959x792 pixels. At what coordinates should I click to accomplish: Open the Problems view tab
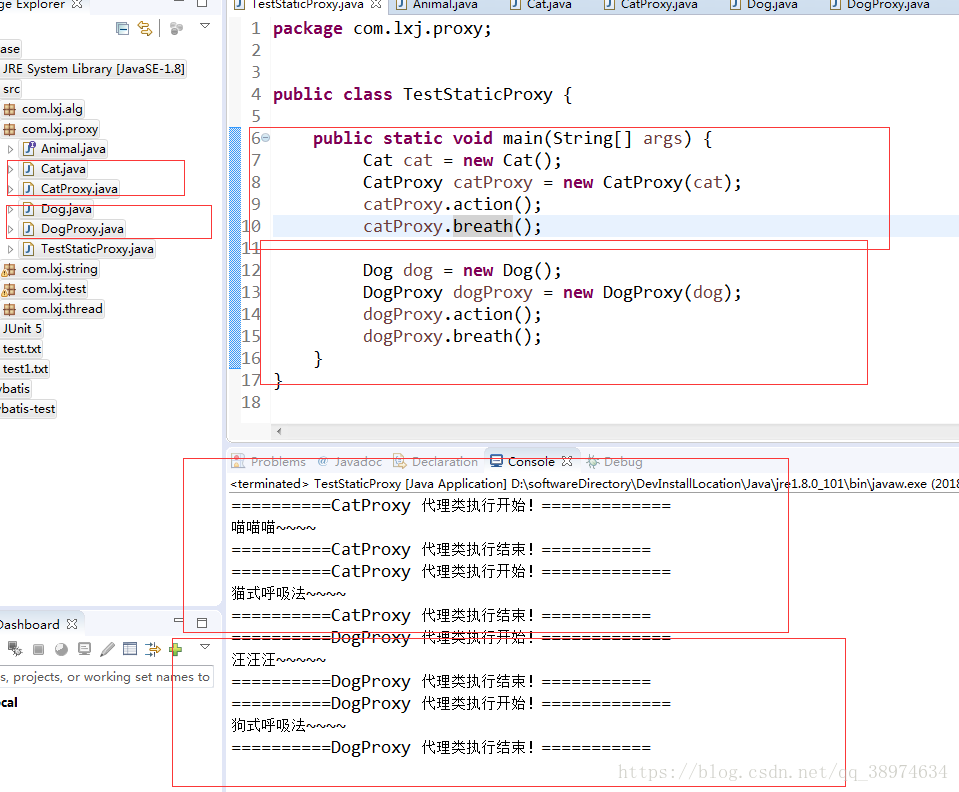coord(269,462)
